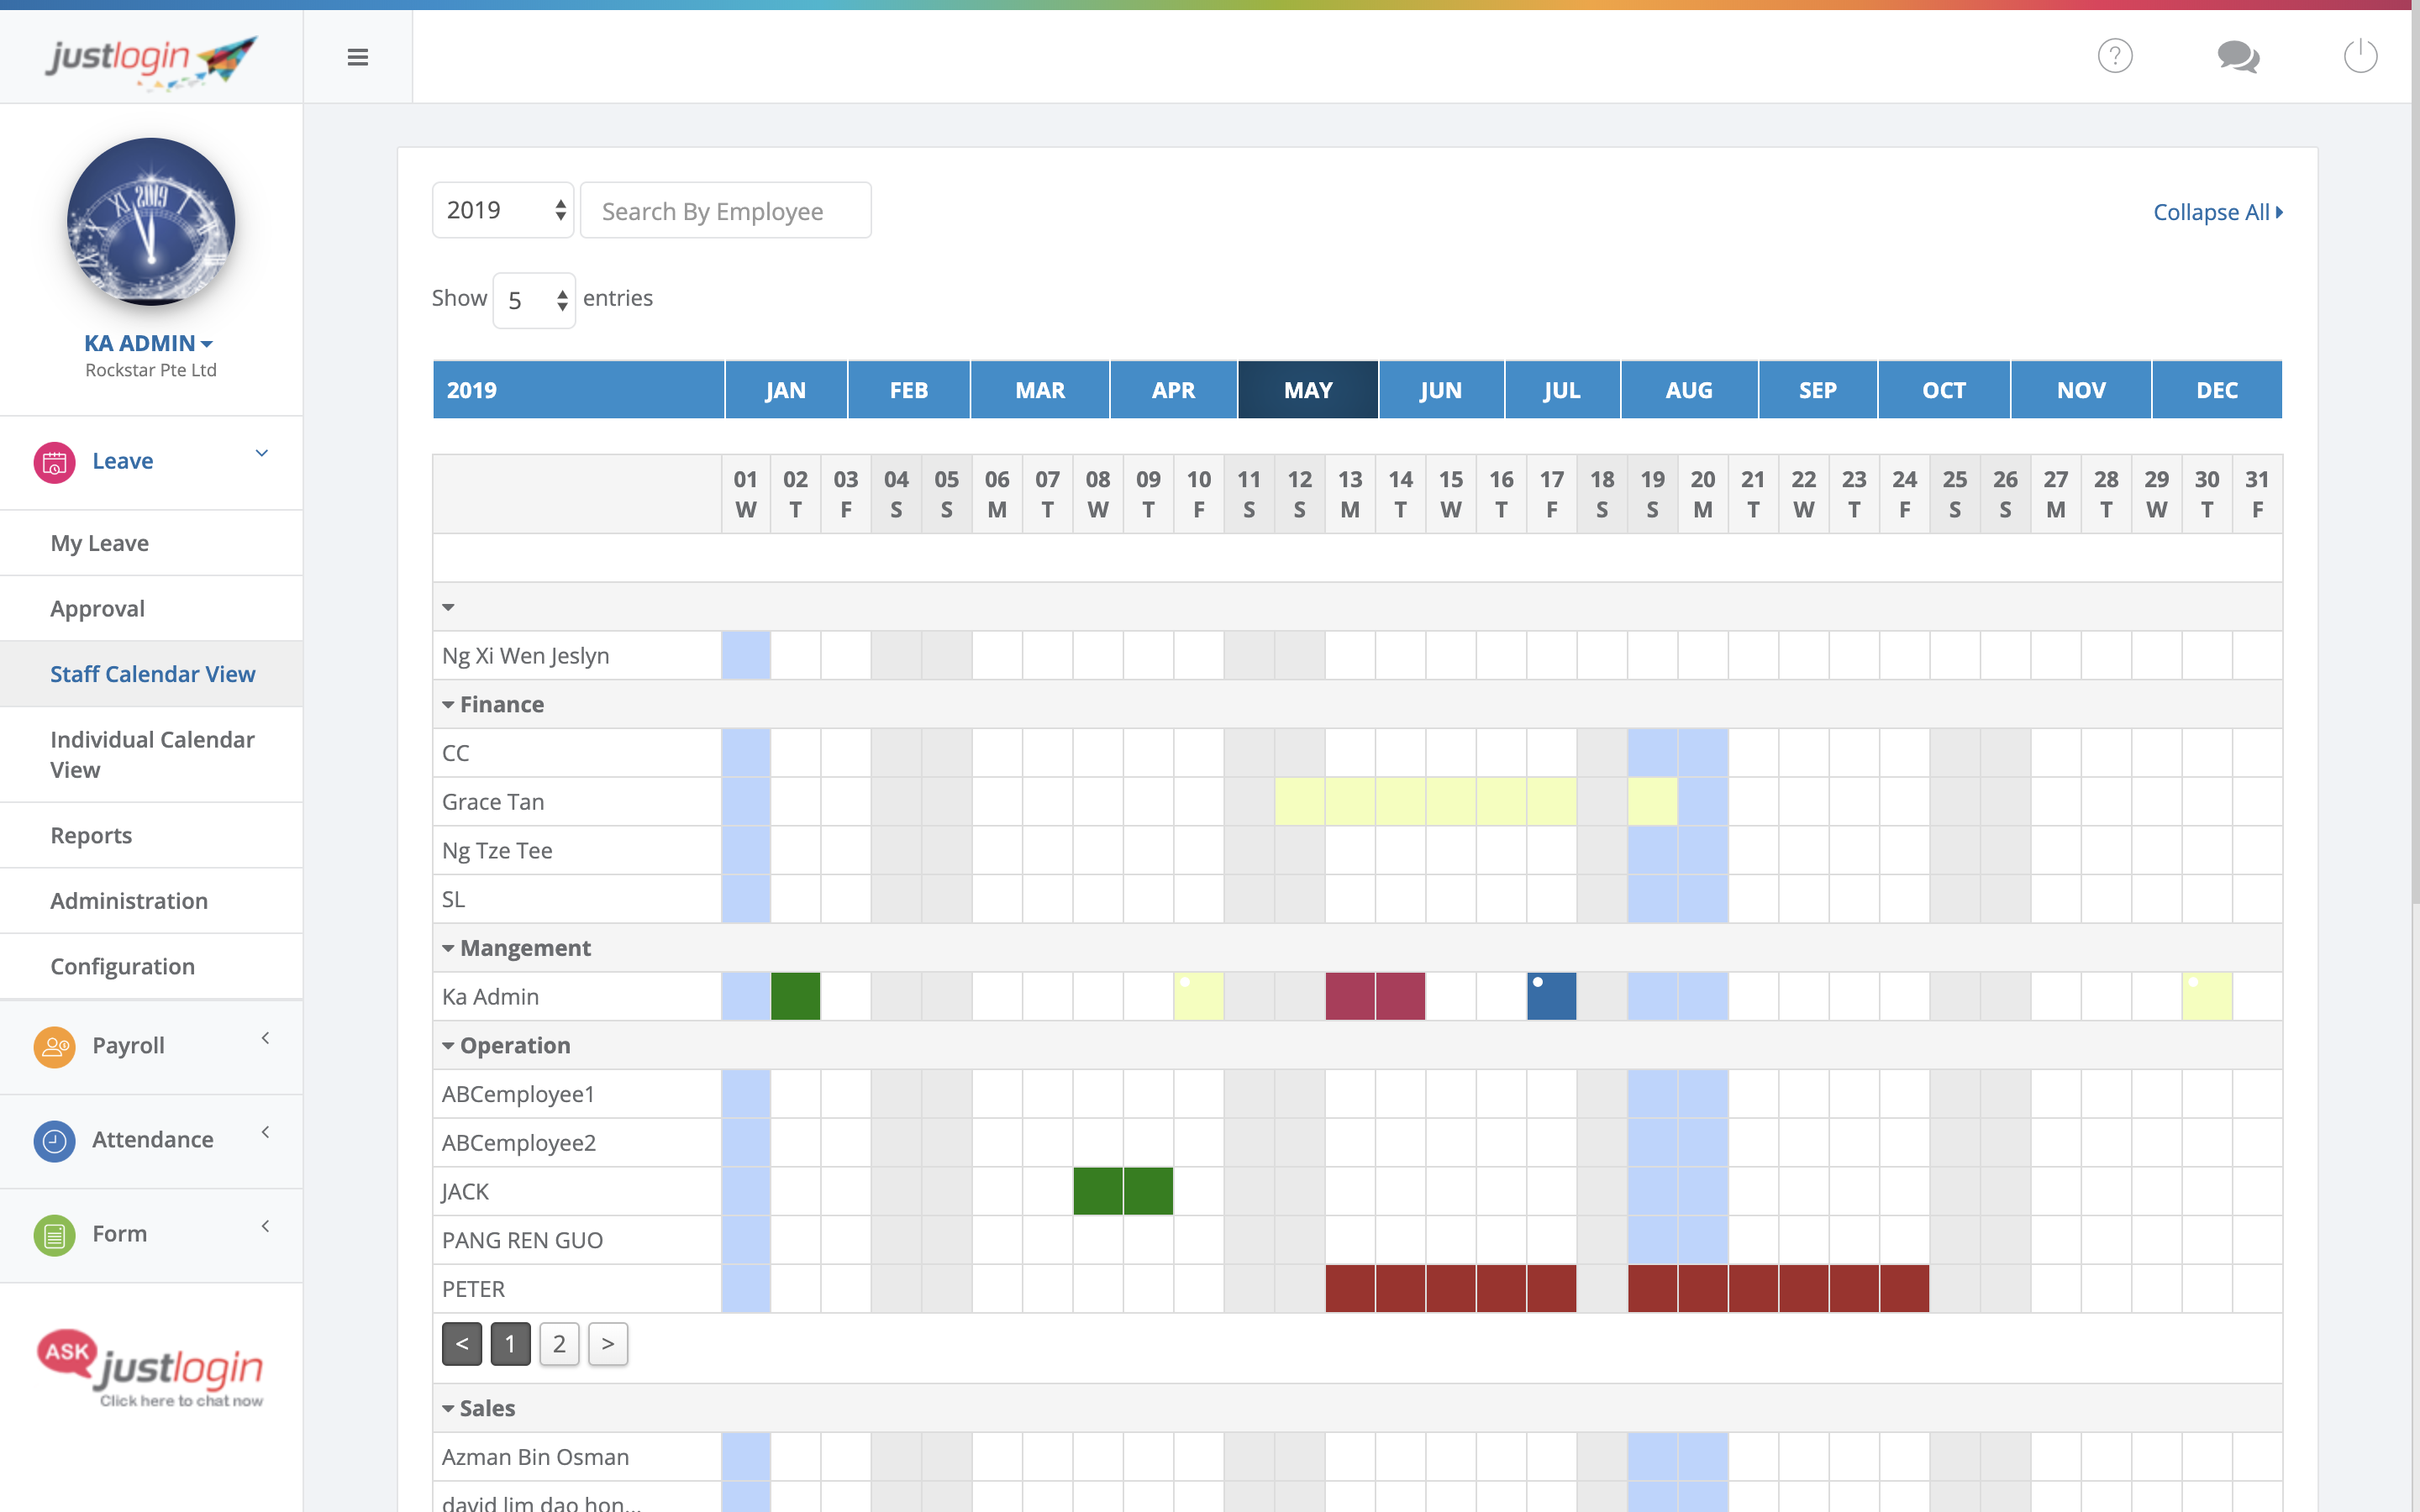
Task: Collapse the Finance department group
Action: [448, 705]
